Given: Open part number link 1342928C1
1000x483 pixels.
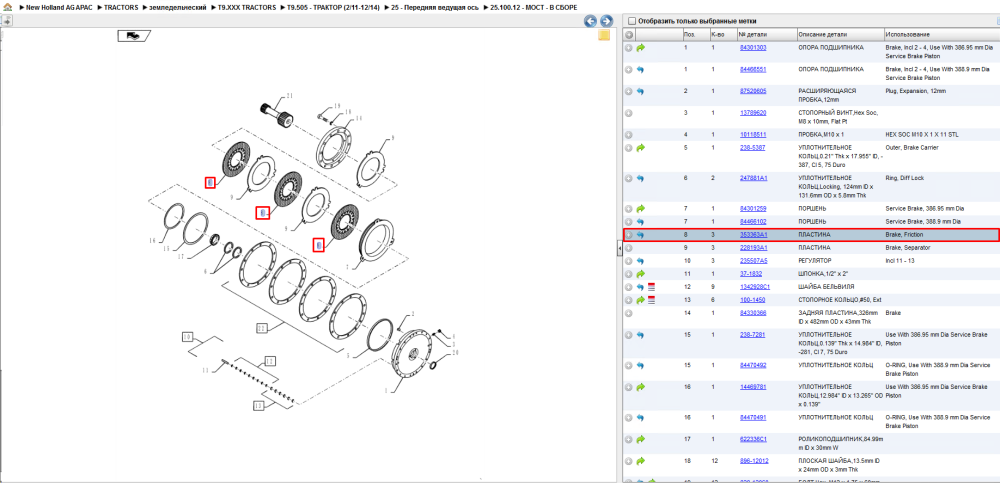Looking at the screenshot, I should point(754,286).
